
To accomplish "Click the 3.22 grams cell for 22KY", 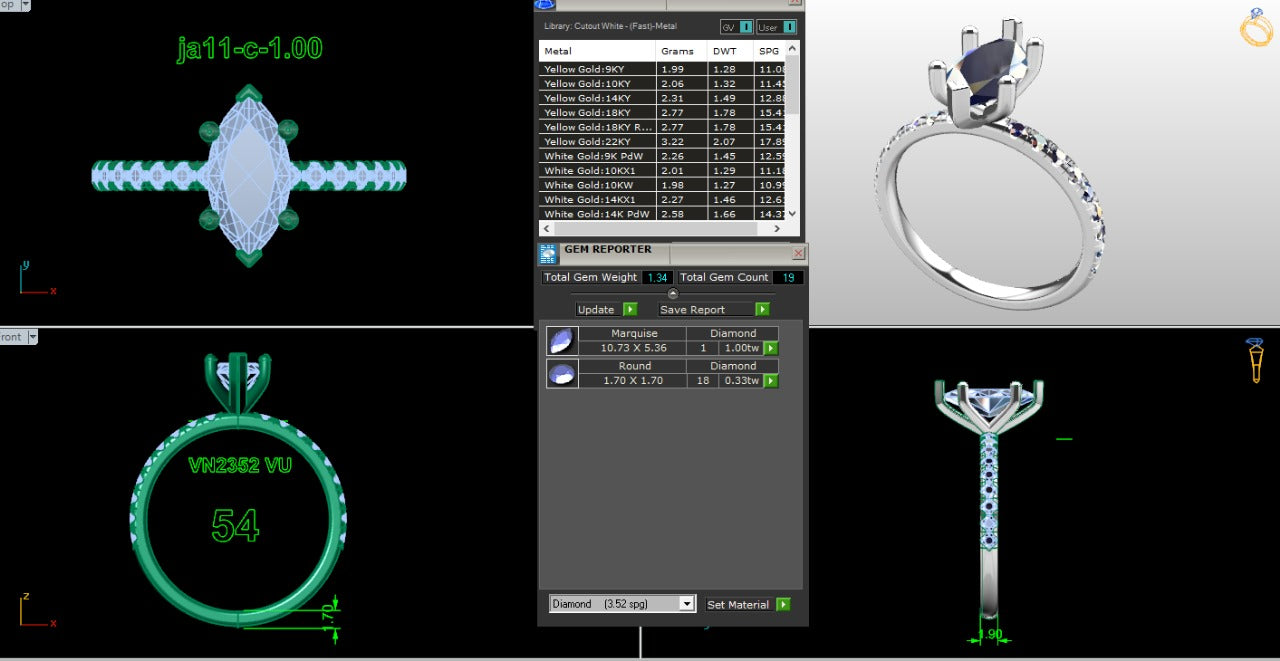I will pos(681,142).
